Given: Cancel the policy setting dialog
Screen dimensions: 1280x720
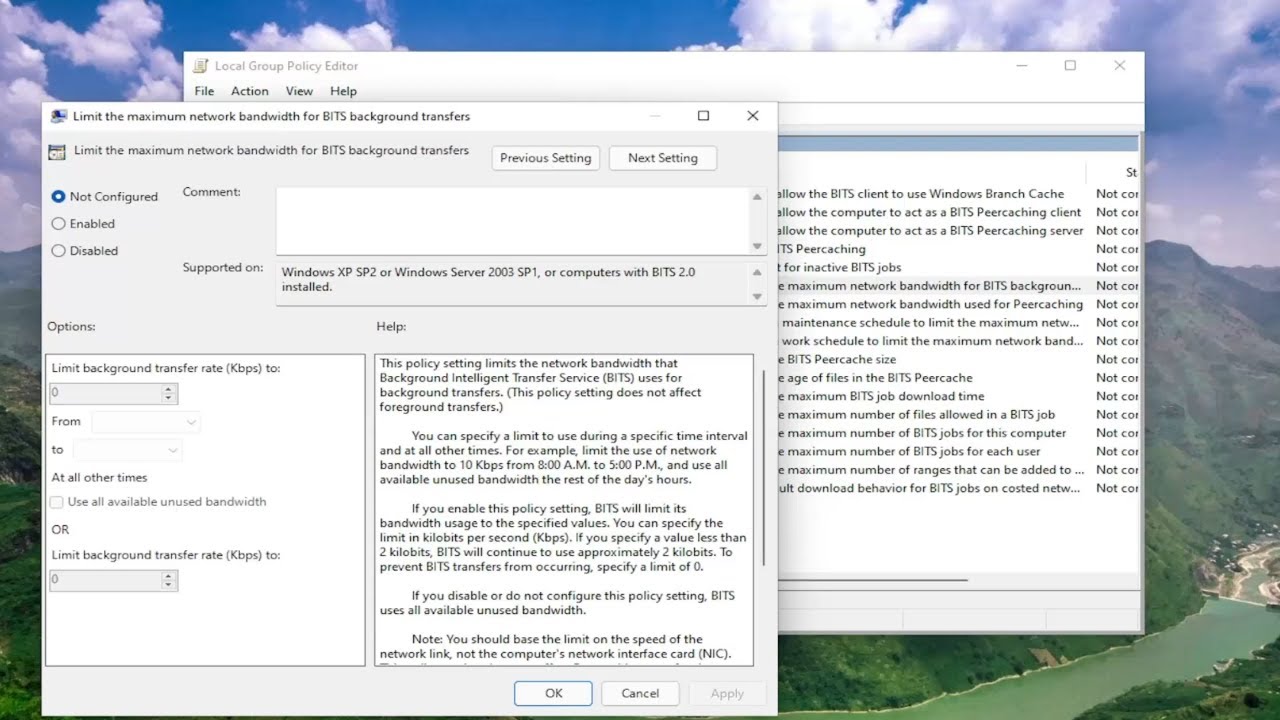Looking at the screenshot, I should (x=640, y=693).
